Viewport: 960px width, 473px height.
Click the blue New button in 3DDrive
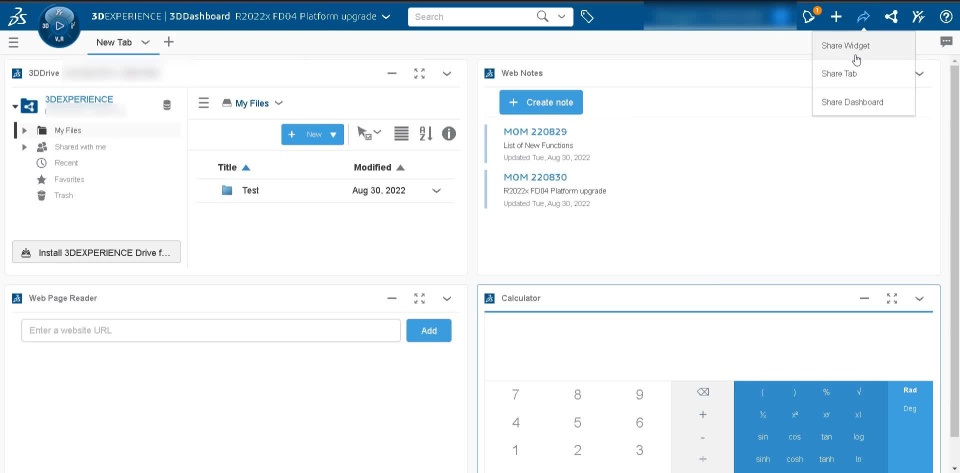click(x=312, y=134)
